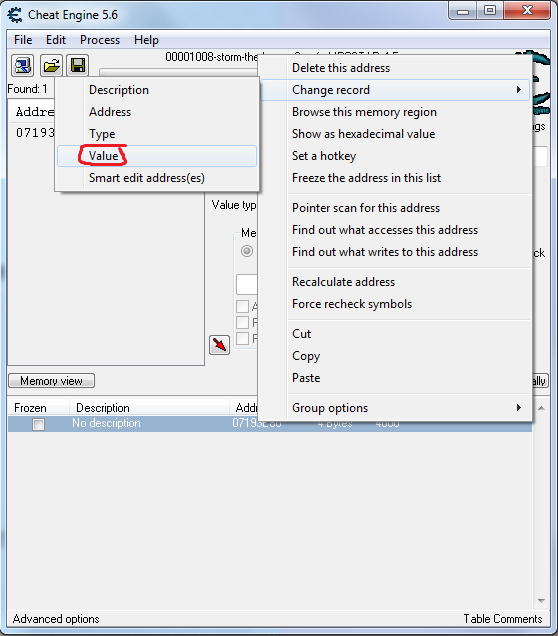
Task: Select Type in the Change record submenu
Action: point(157,134)
